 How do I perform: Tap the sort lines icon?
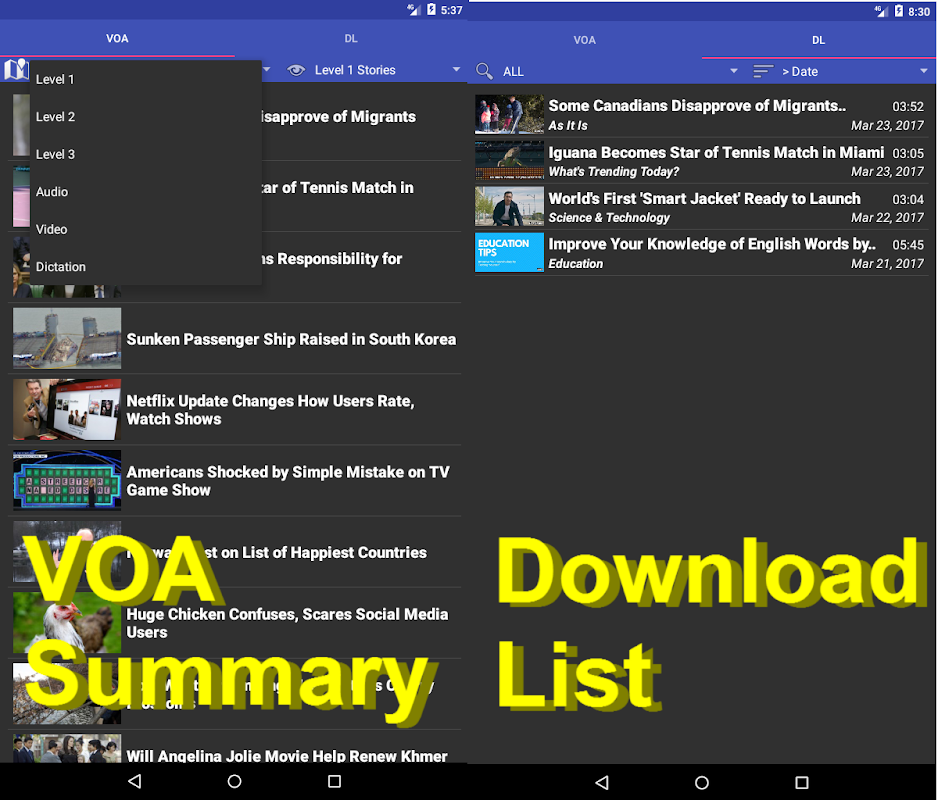coord(763,71)
